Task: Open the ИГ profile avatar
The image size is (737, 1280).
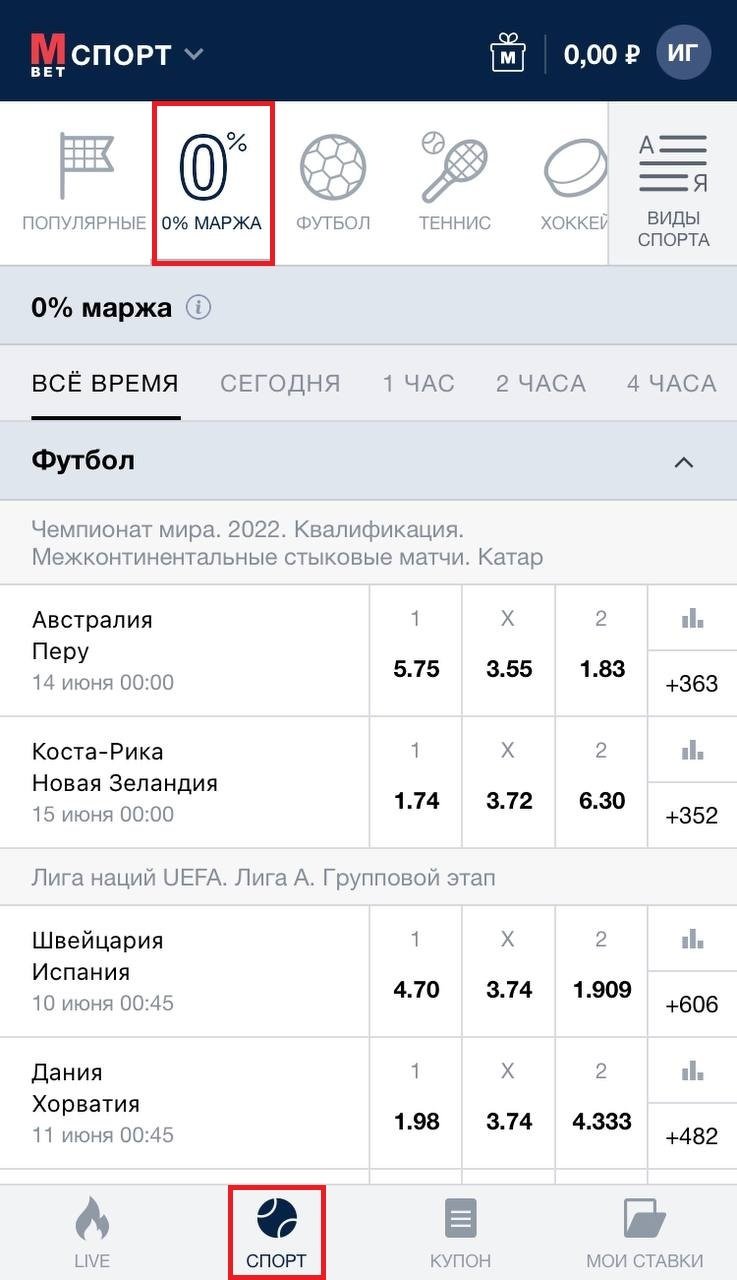Action: (x=684, y=53)
